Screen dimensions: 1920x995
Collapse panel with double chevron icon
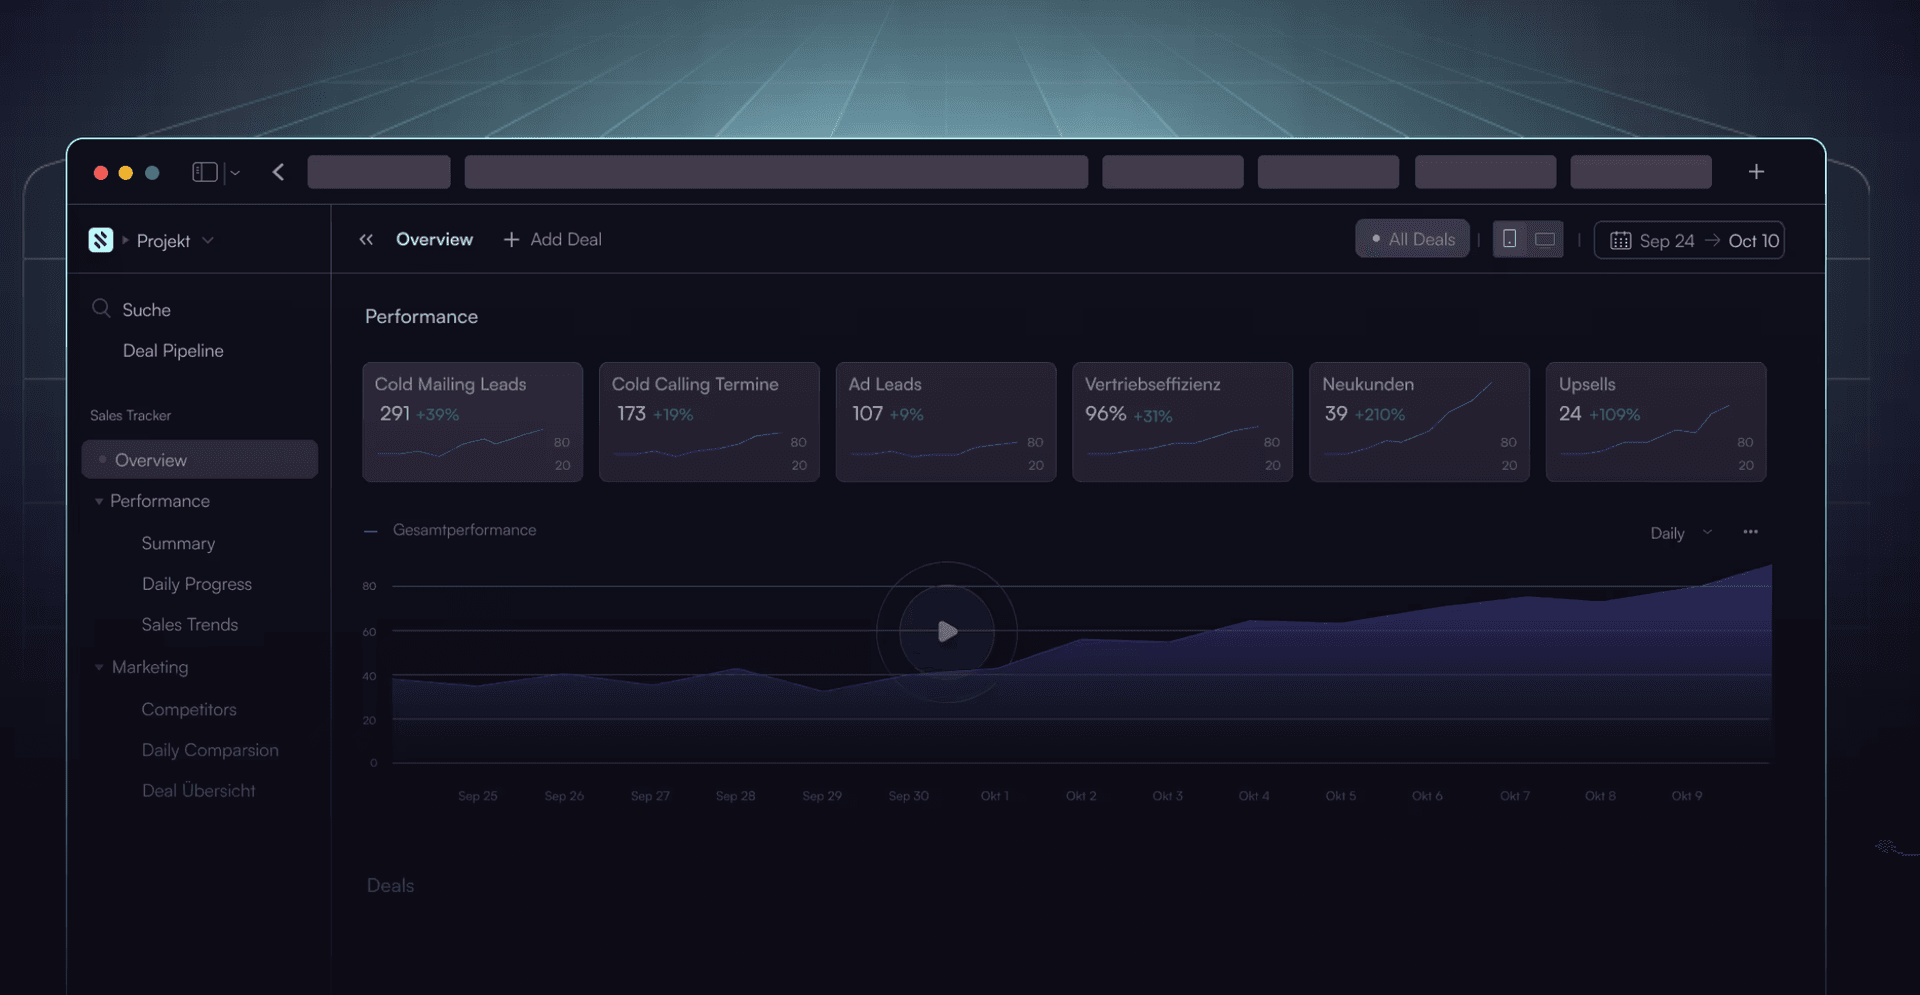pos(366,240)
